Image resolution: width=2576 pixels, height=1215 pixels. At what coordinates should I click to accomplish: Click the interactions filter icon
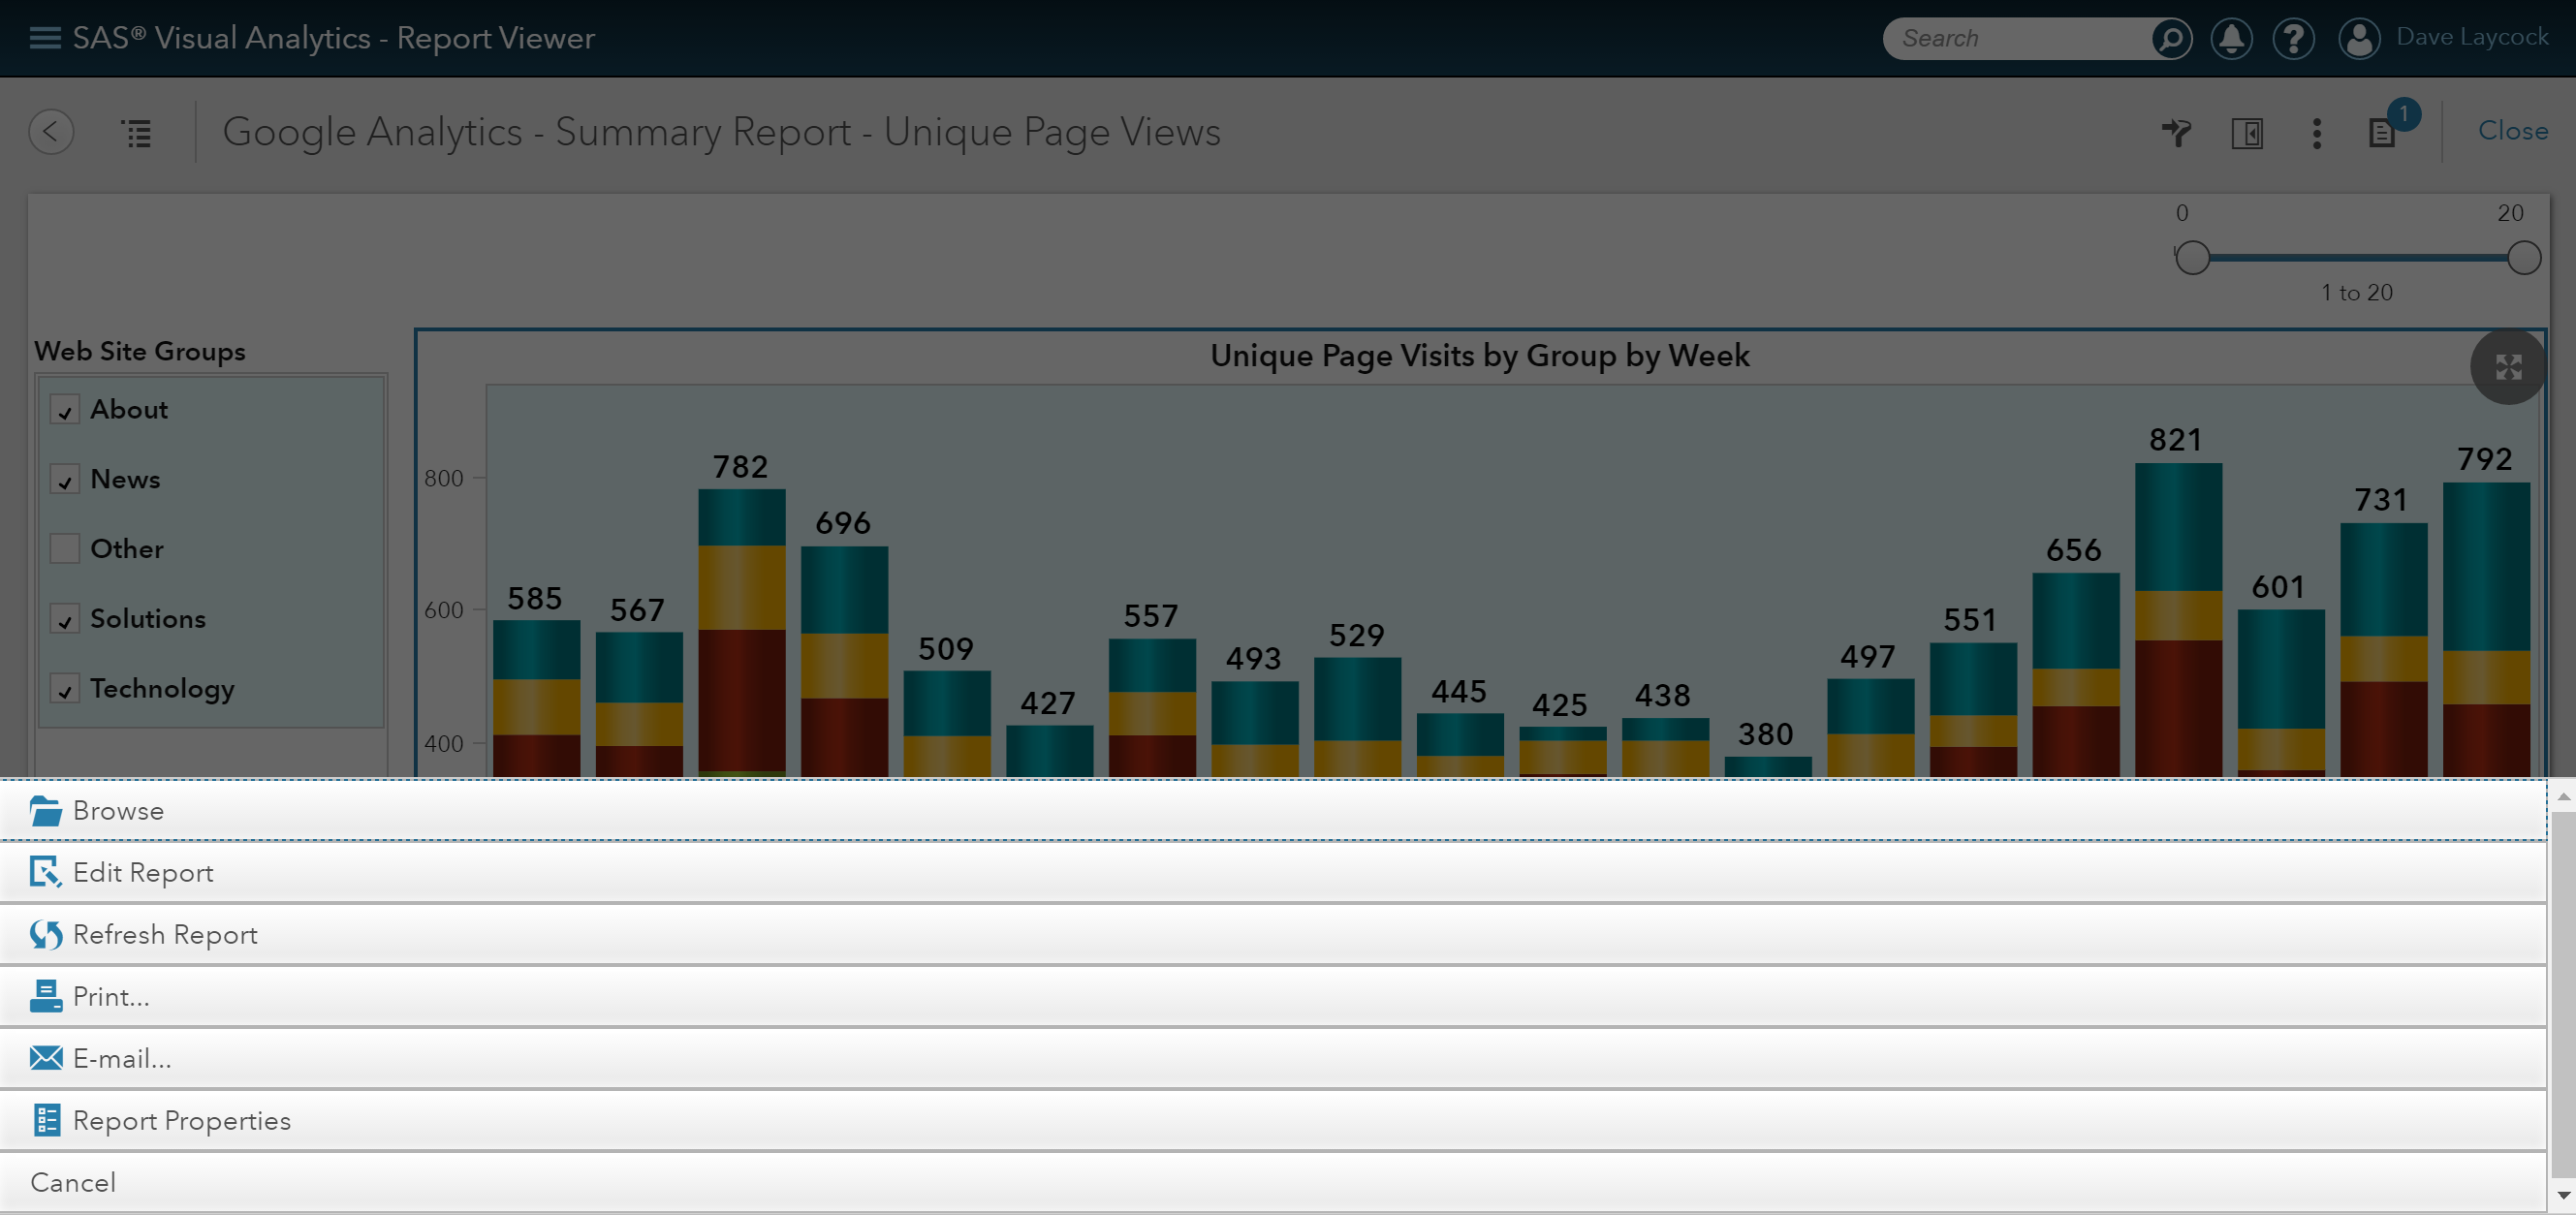(x=2176, y=132)
